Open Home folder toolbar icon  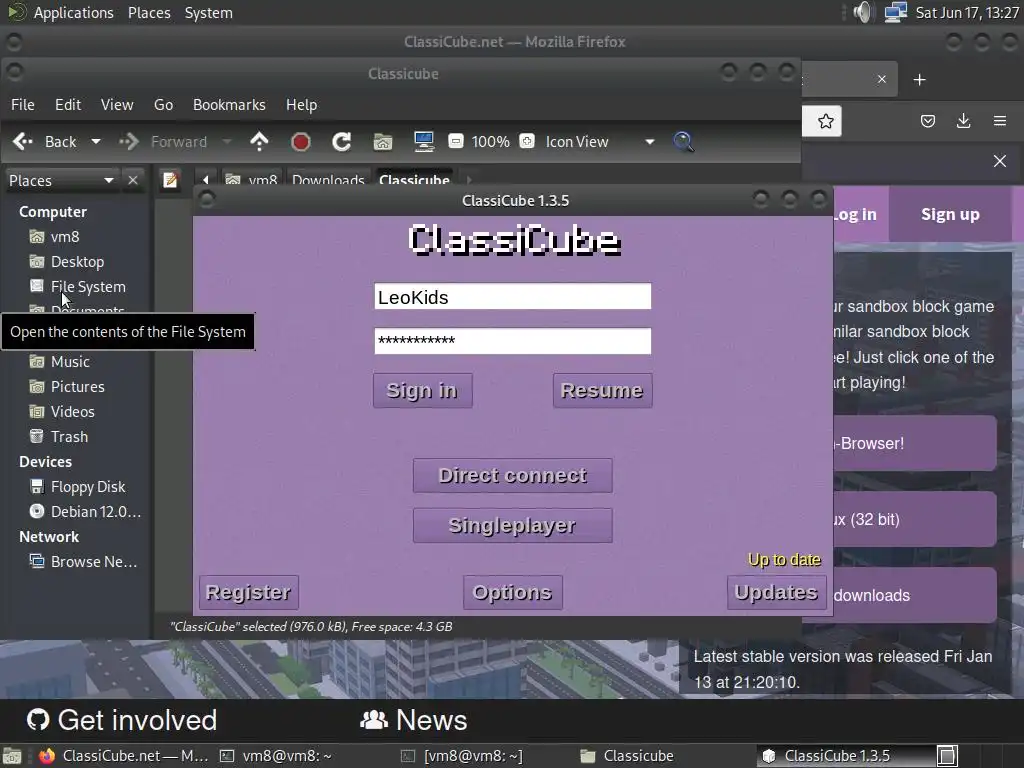[383, 142]
